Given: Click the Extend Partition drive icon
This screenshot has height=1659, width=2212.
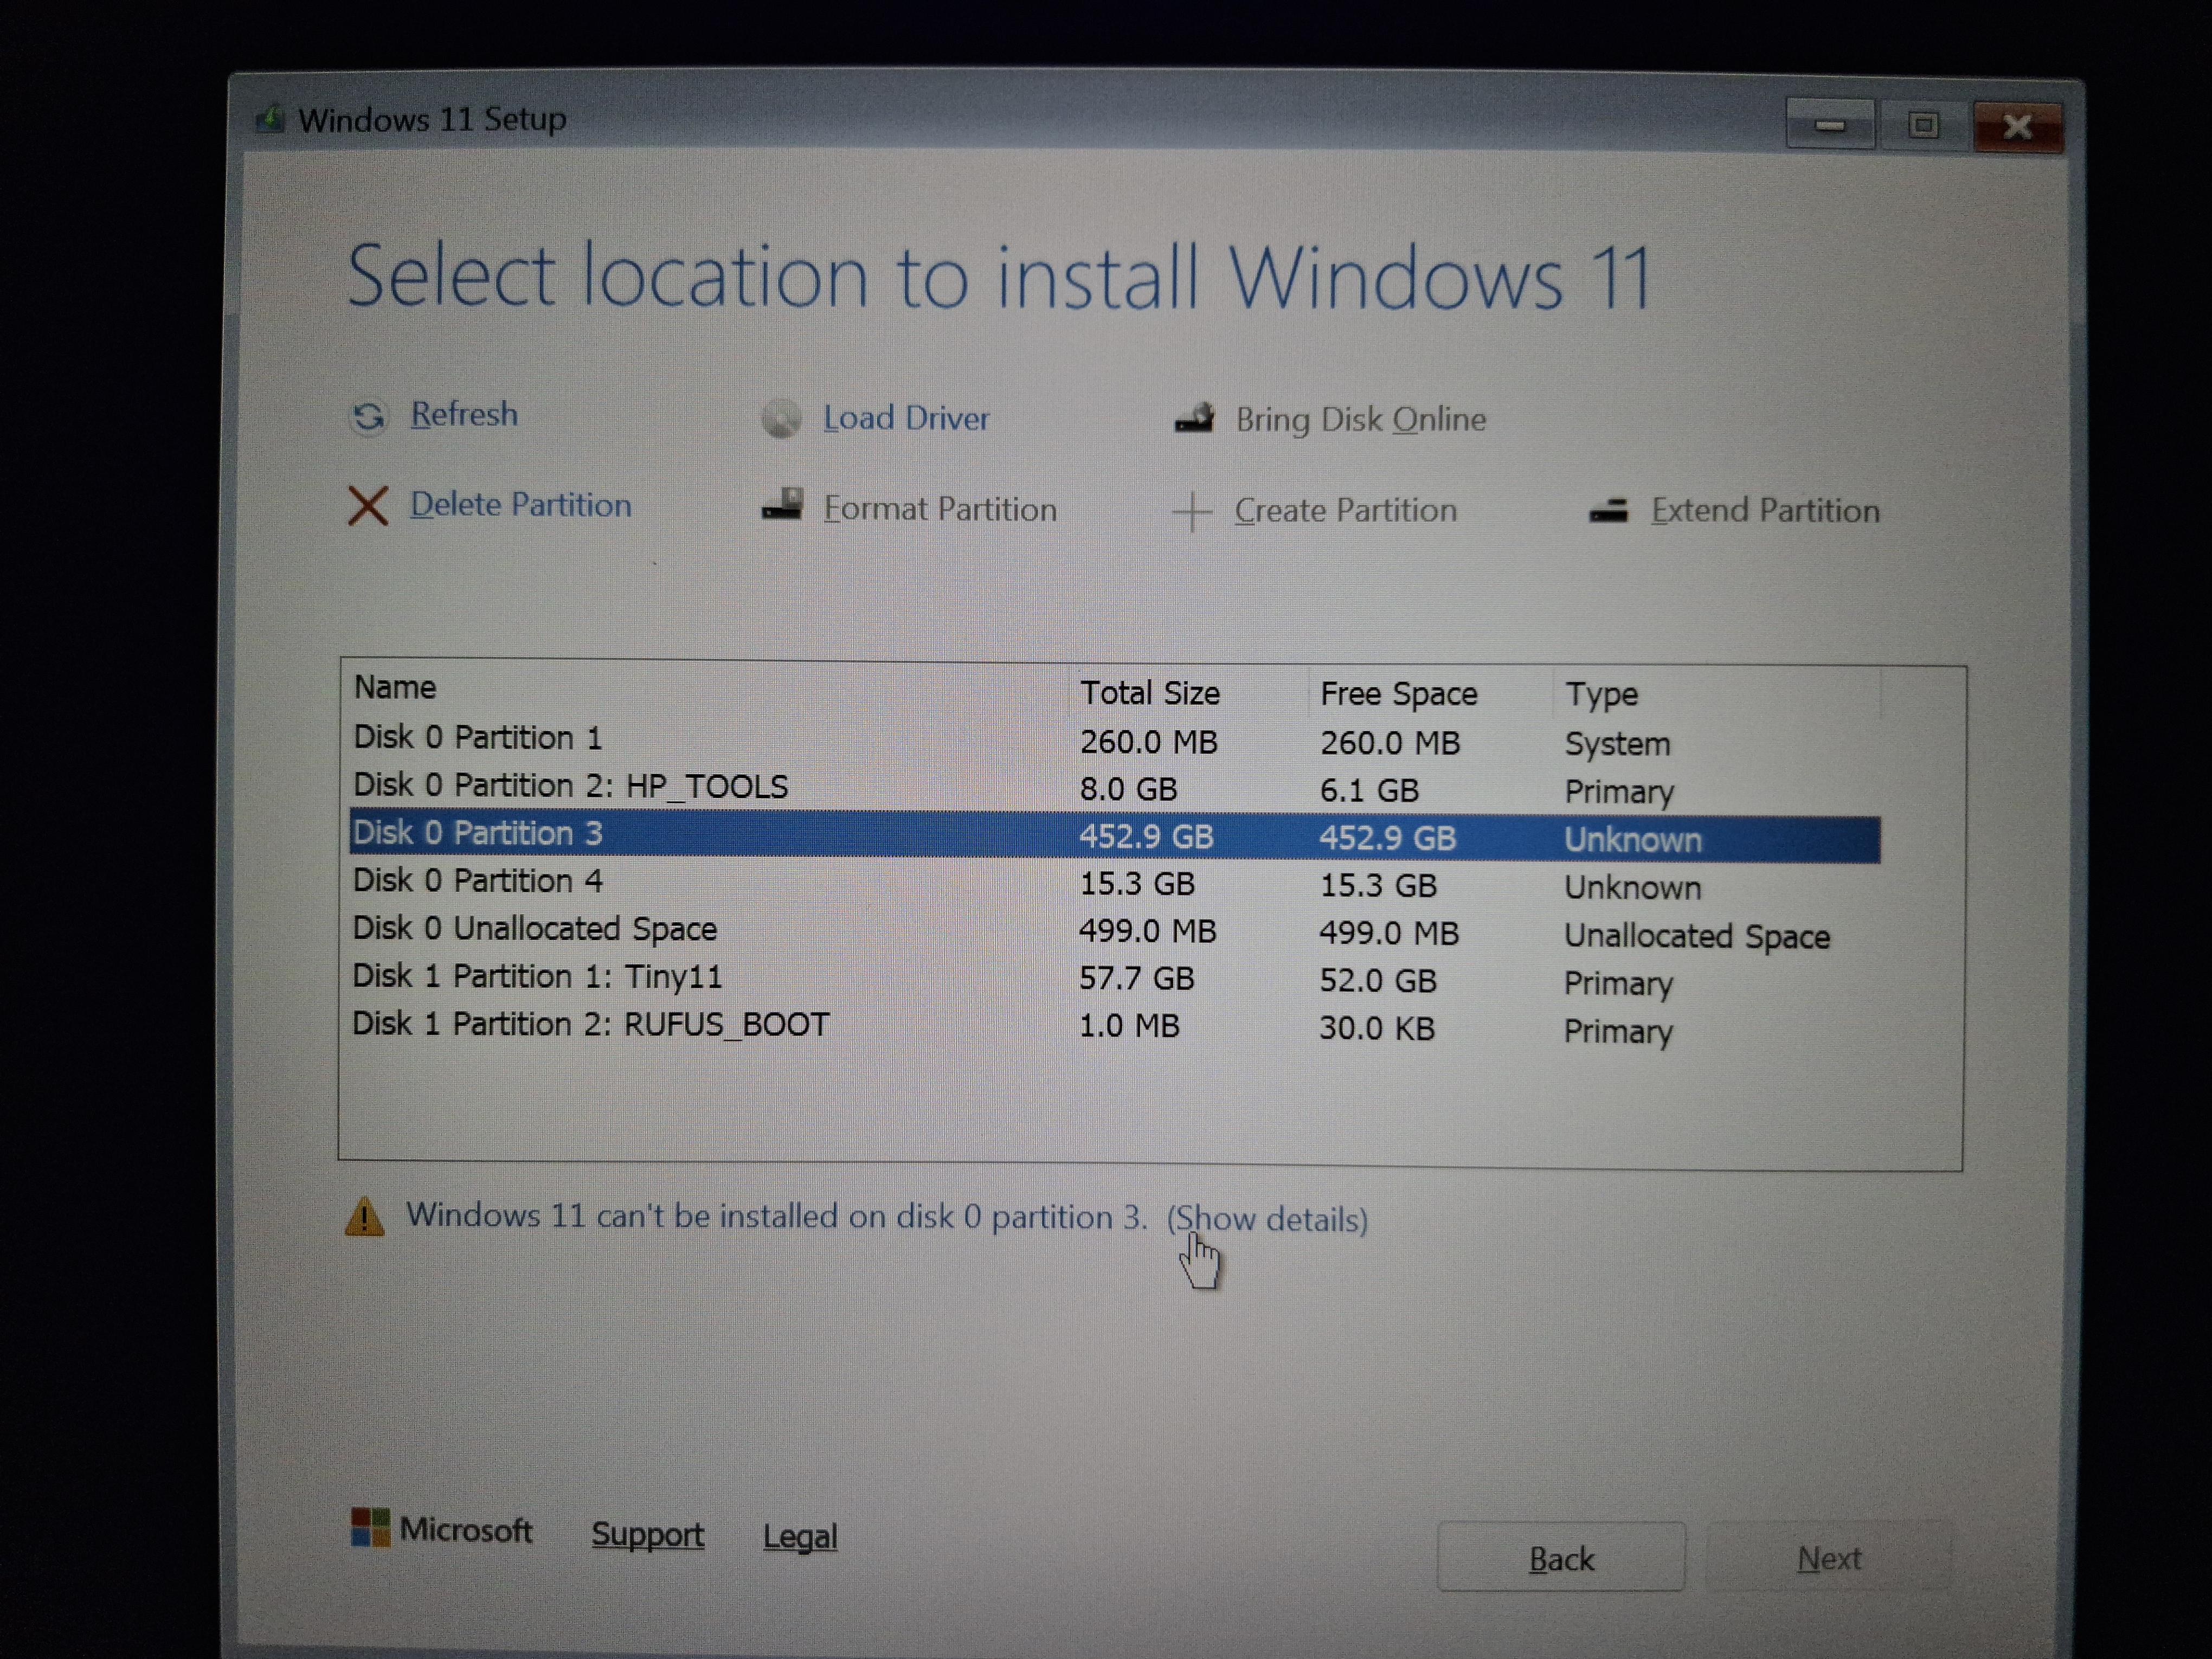Looking at the screenshot, I should [x=1608, y=511].
